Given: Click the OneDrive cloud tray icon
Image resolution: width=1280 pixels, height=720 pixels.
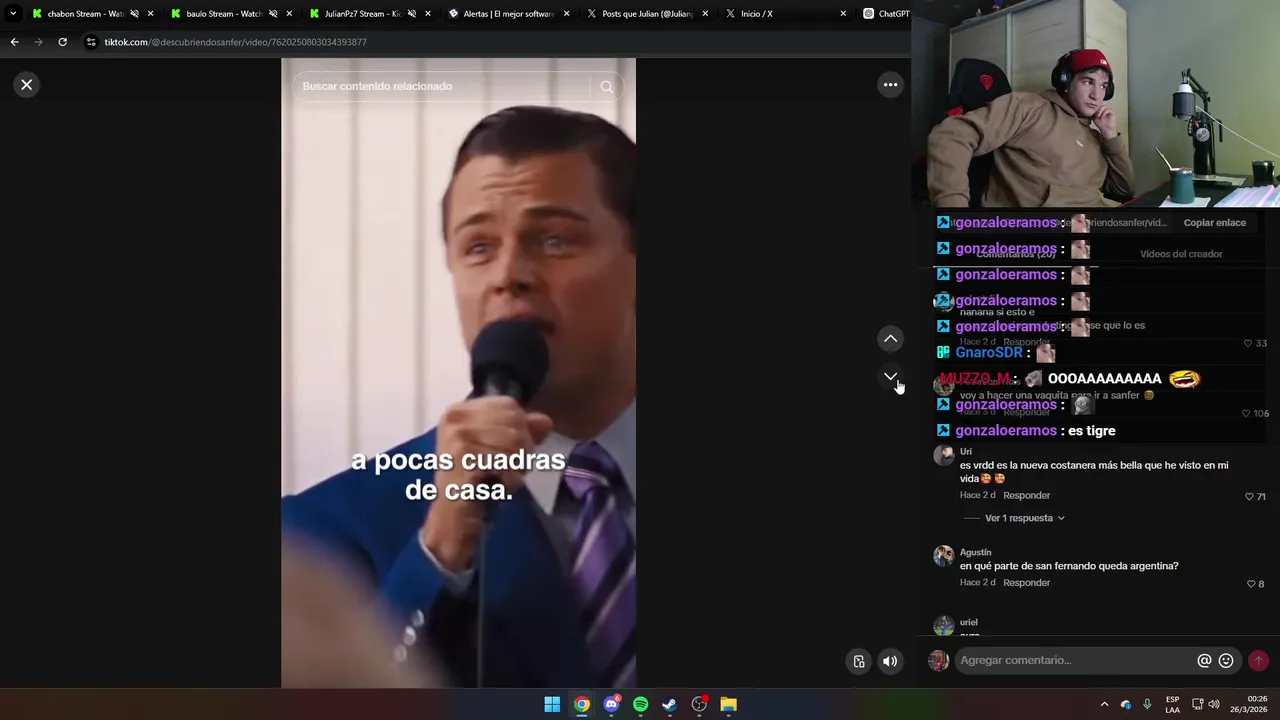Looking at the screenshot, I should pos(1126,705).
